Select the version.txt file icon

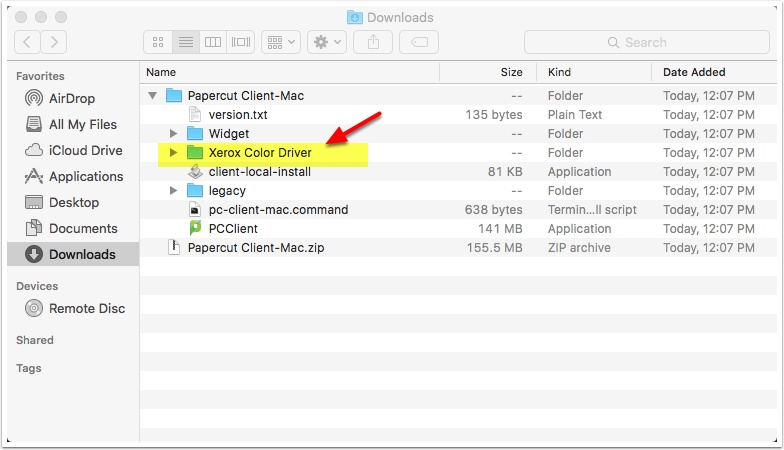tap(194, 114)
